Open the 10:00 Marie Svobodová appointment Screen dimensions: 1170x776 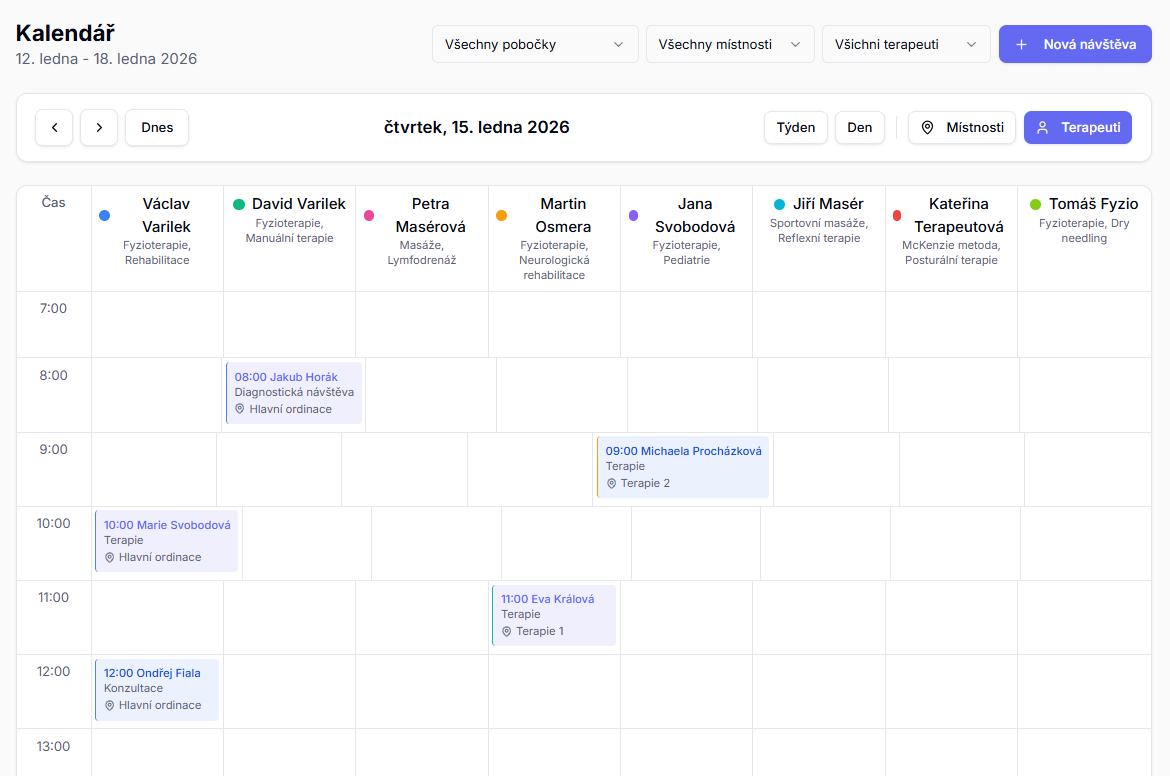[166, 541]
